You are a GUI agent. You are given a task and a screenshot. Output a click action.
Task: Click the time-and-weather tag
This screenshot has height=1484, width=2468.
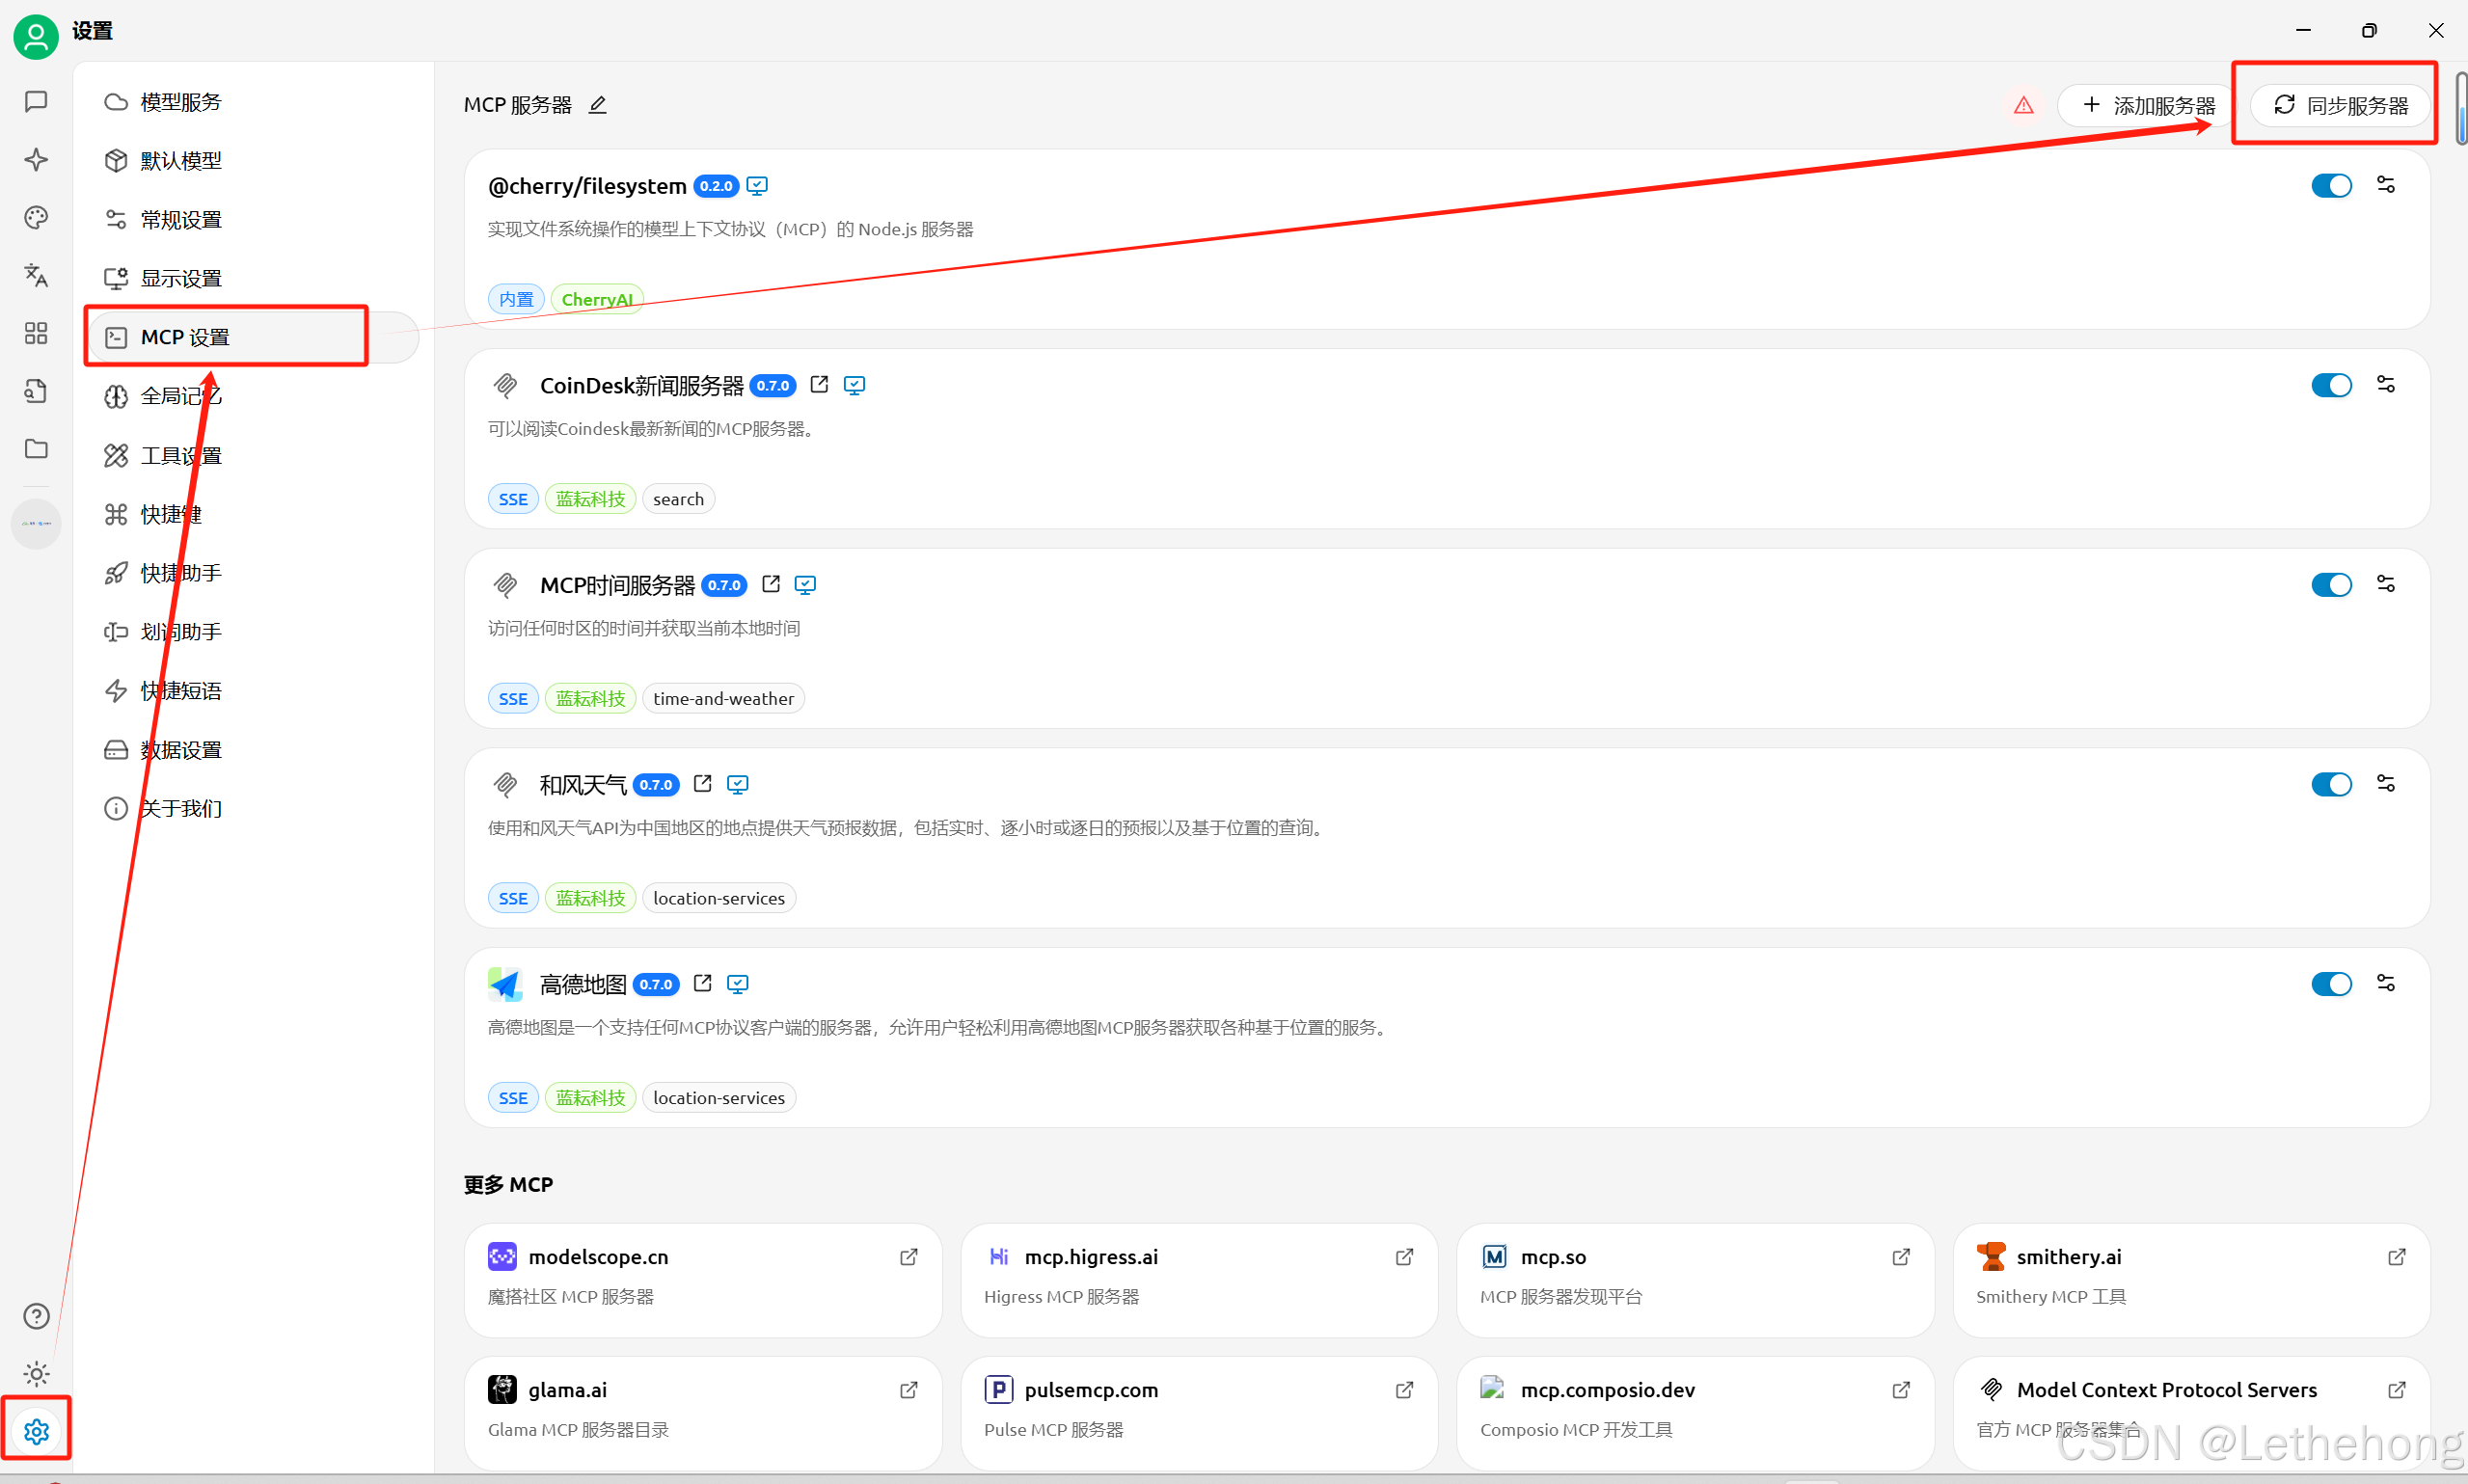(723, 698)
